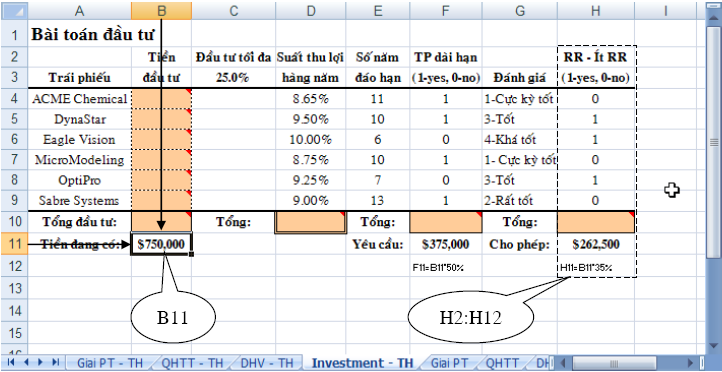Click the '$750,000' cell B11
This screenshot has width=722, height=372.
[161, 244]
